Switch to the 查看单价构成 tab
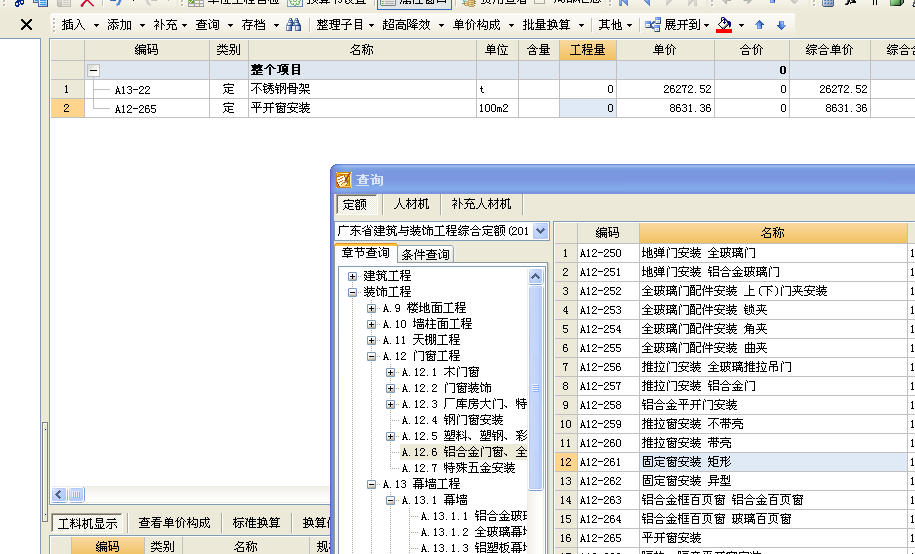The image size is (915, 554). [174, 523]
